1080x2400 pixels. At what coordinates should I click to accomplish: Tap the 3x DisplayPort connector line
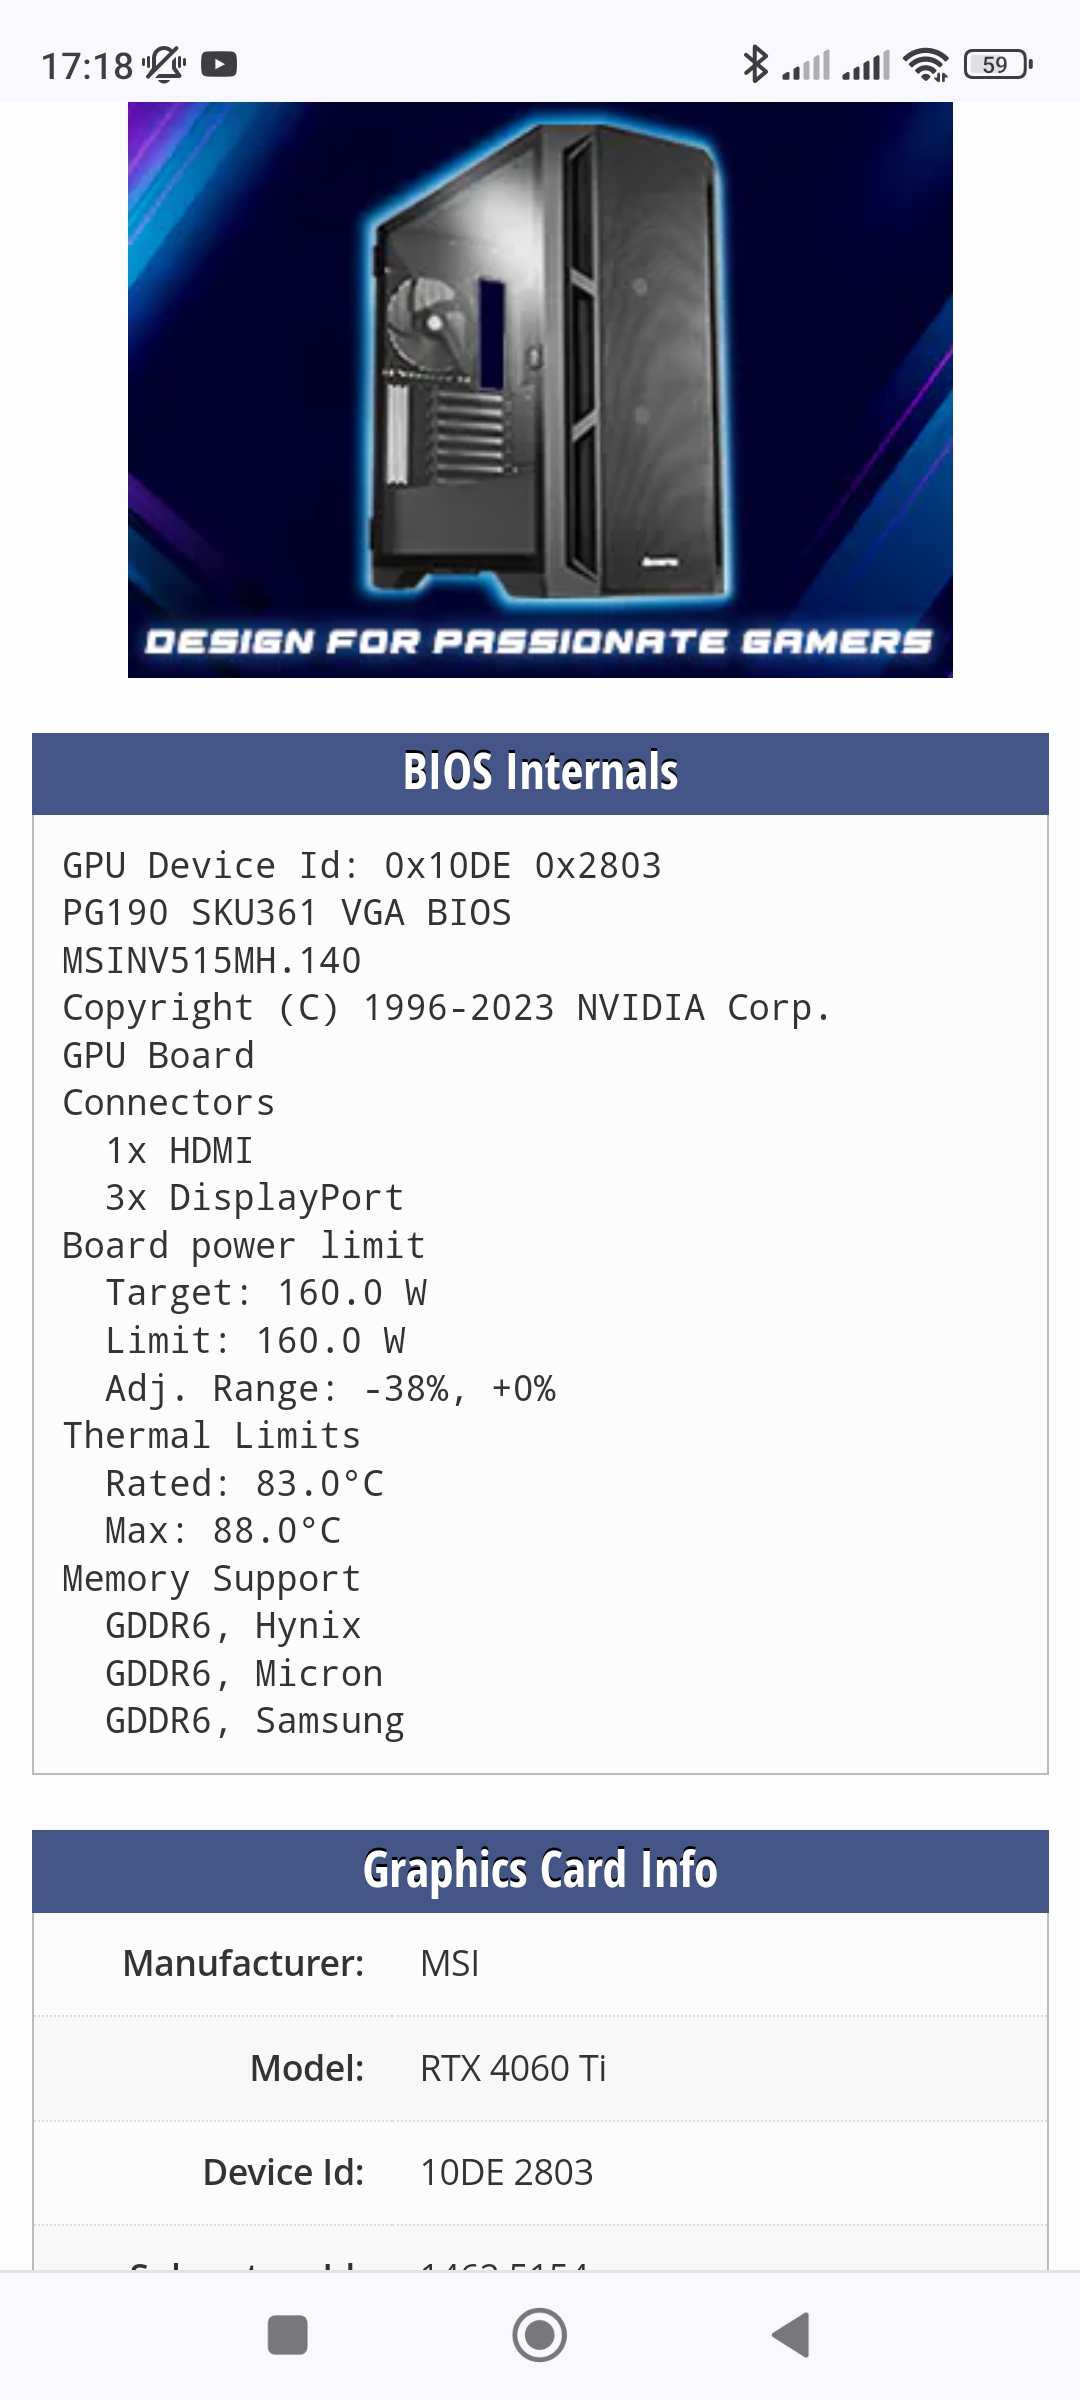pos(254,1198)
